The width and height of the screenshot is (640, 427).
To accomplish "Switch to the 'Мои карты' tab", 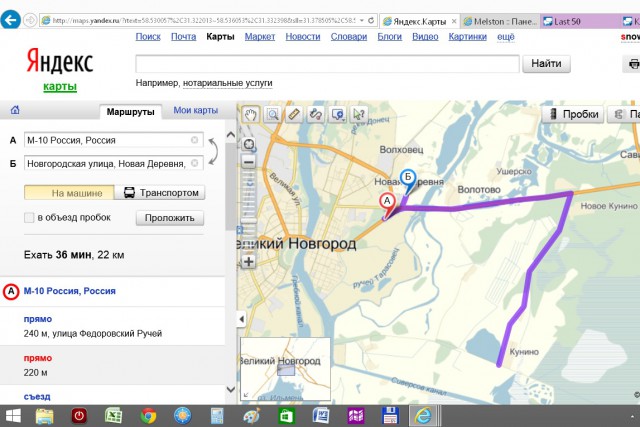I will tap(196, 110).
